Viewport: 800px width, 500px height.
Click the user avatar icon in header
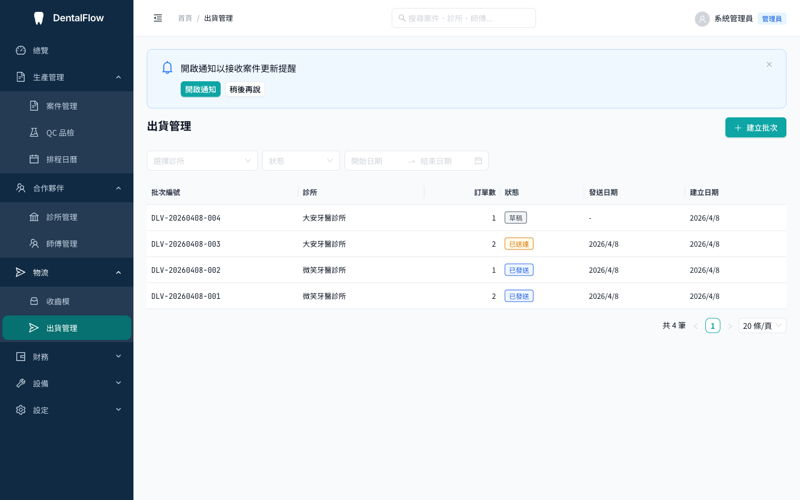[x=702, y=19]
